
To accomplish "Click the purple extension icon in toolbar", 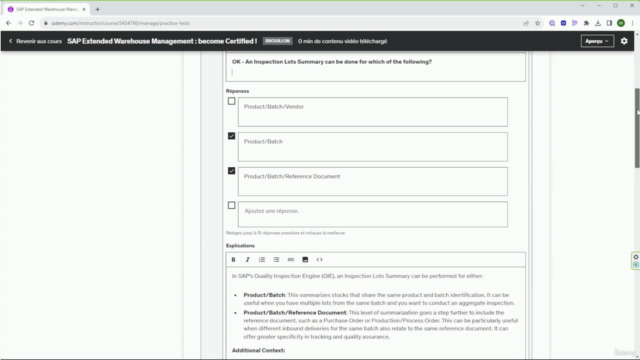I will pyautogui.click(x=552, y=23).
